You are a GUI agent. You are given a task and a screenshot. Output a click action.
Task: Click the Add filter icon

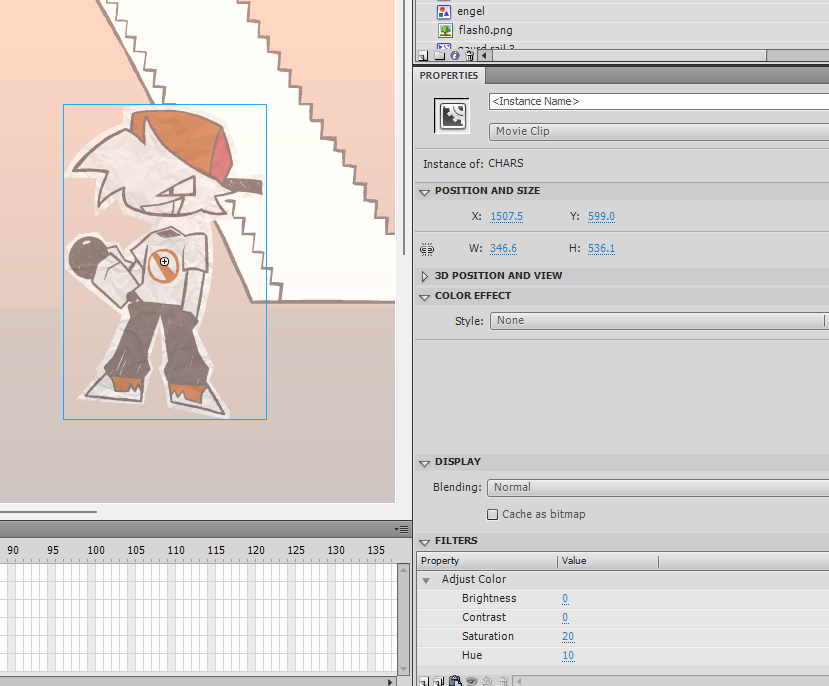tap(423, 681)
